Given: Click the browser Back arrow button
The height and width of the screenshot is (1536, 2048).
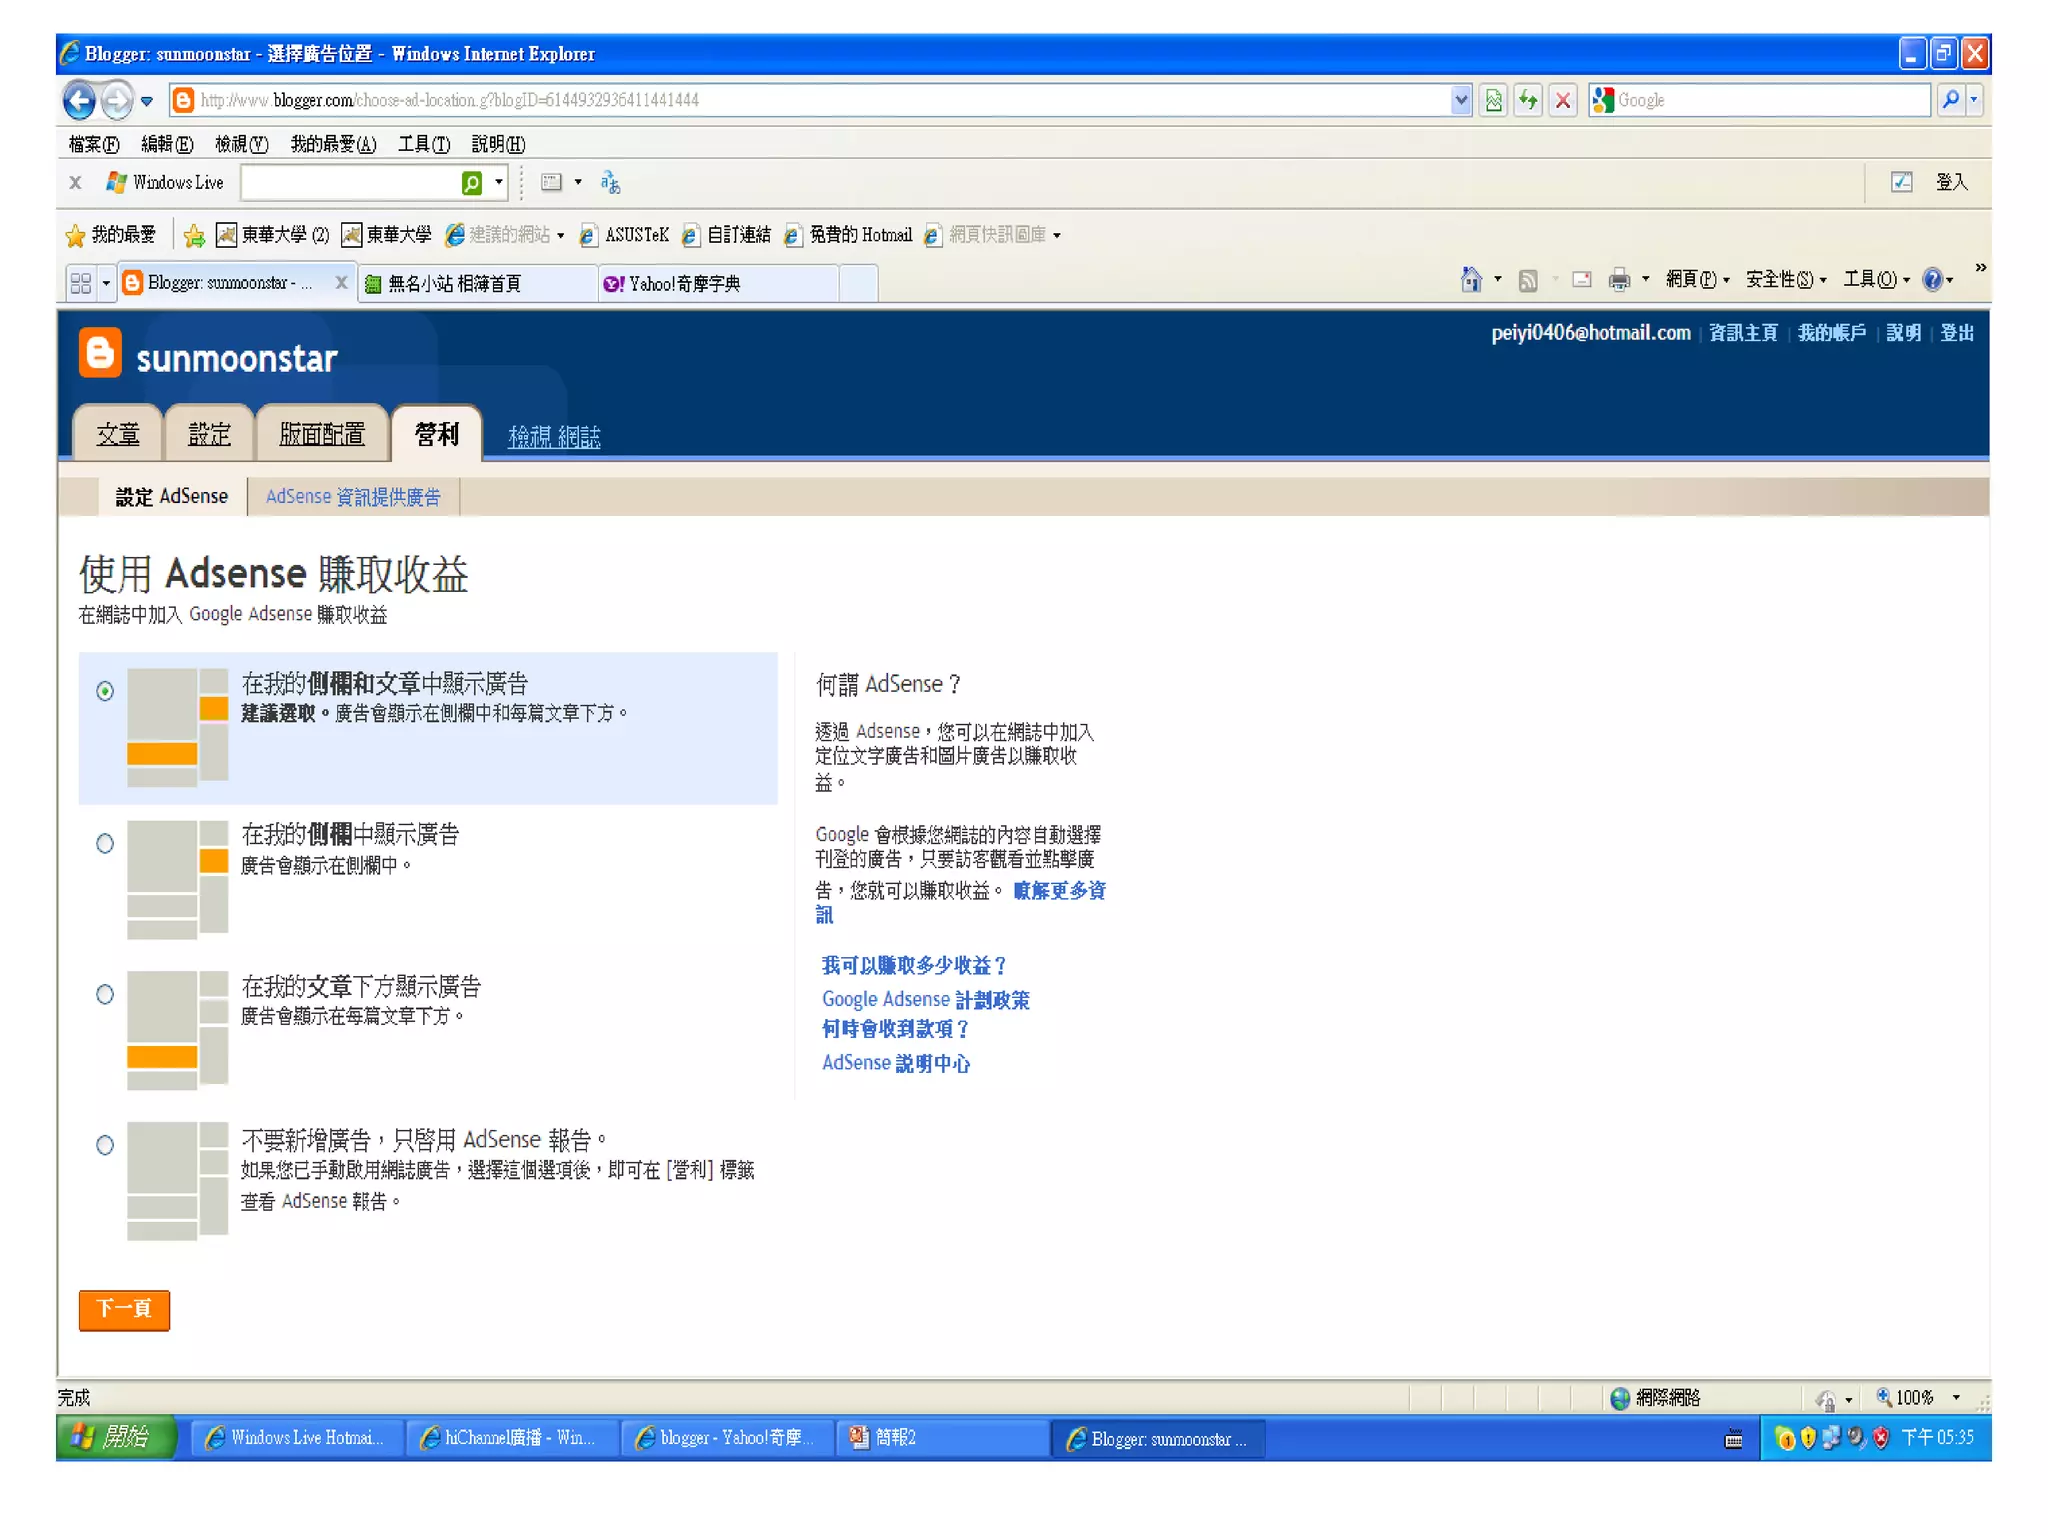Looking at the screenshot, I should tap(80, 100).
